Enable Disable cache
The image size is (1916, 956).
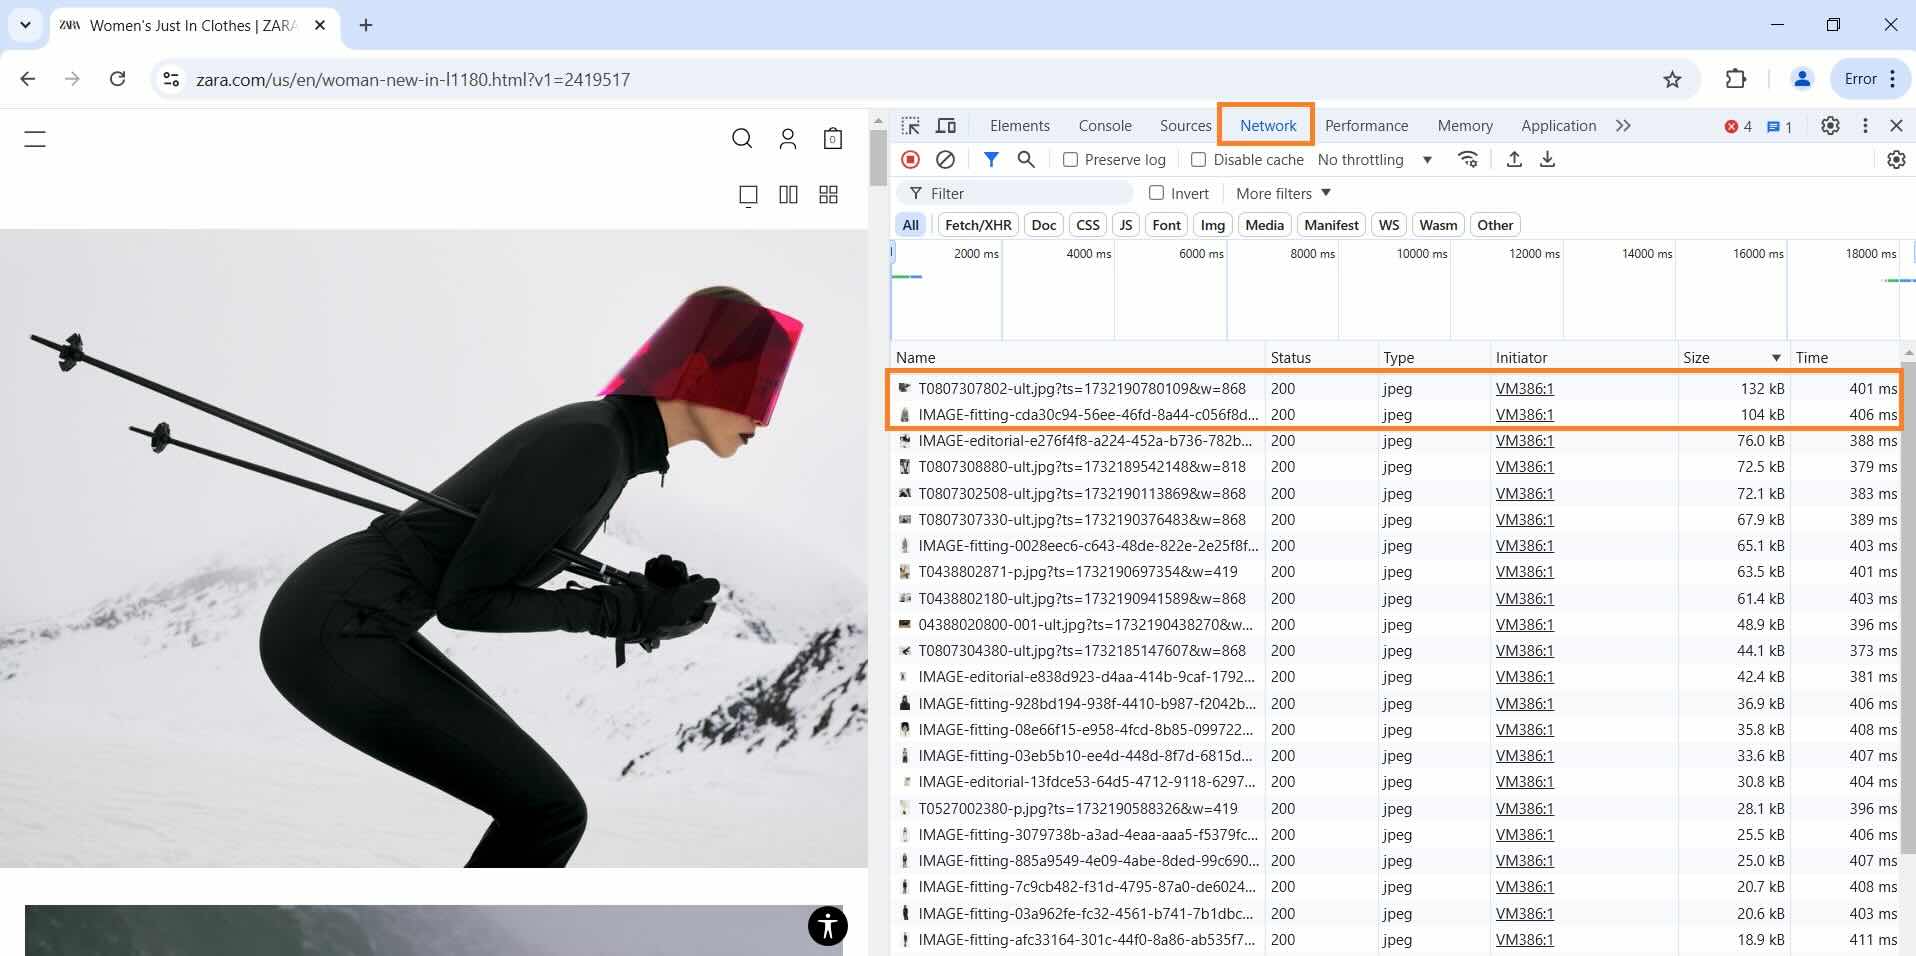point(1199,159)
